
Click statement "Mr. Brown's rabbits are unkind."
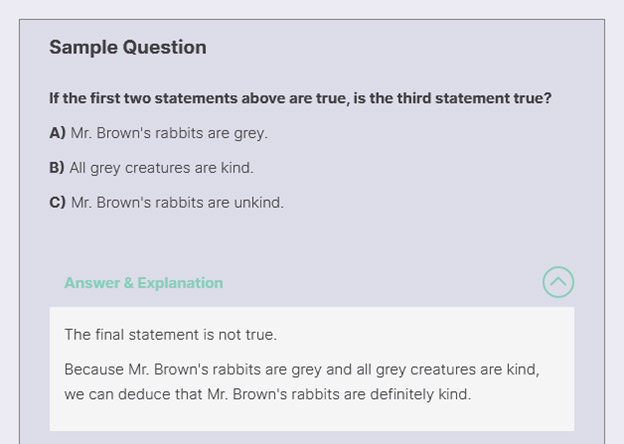177,202
